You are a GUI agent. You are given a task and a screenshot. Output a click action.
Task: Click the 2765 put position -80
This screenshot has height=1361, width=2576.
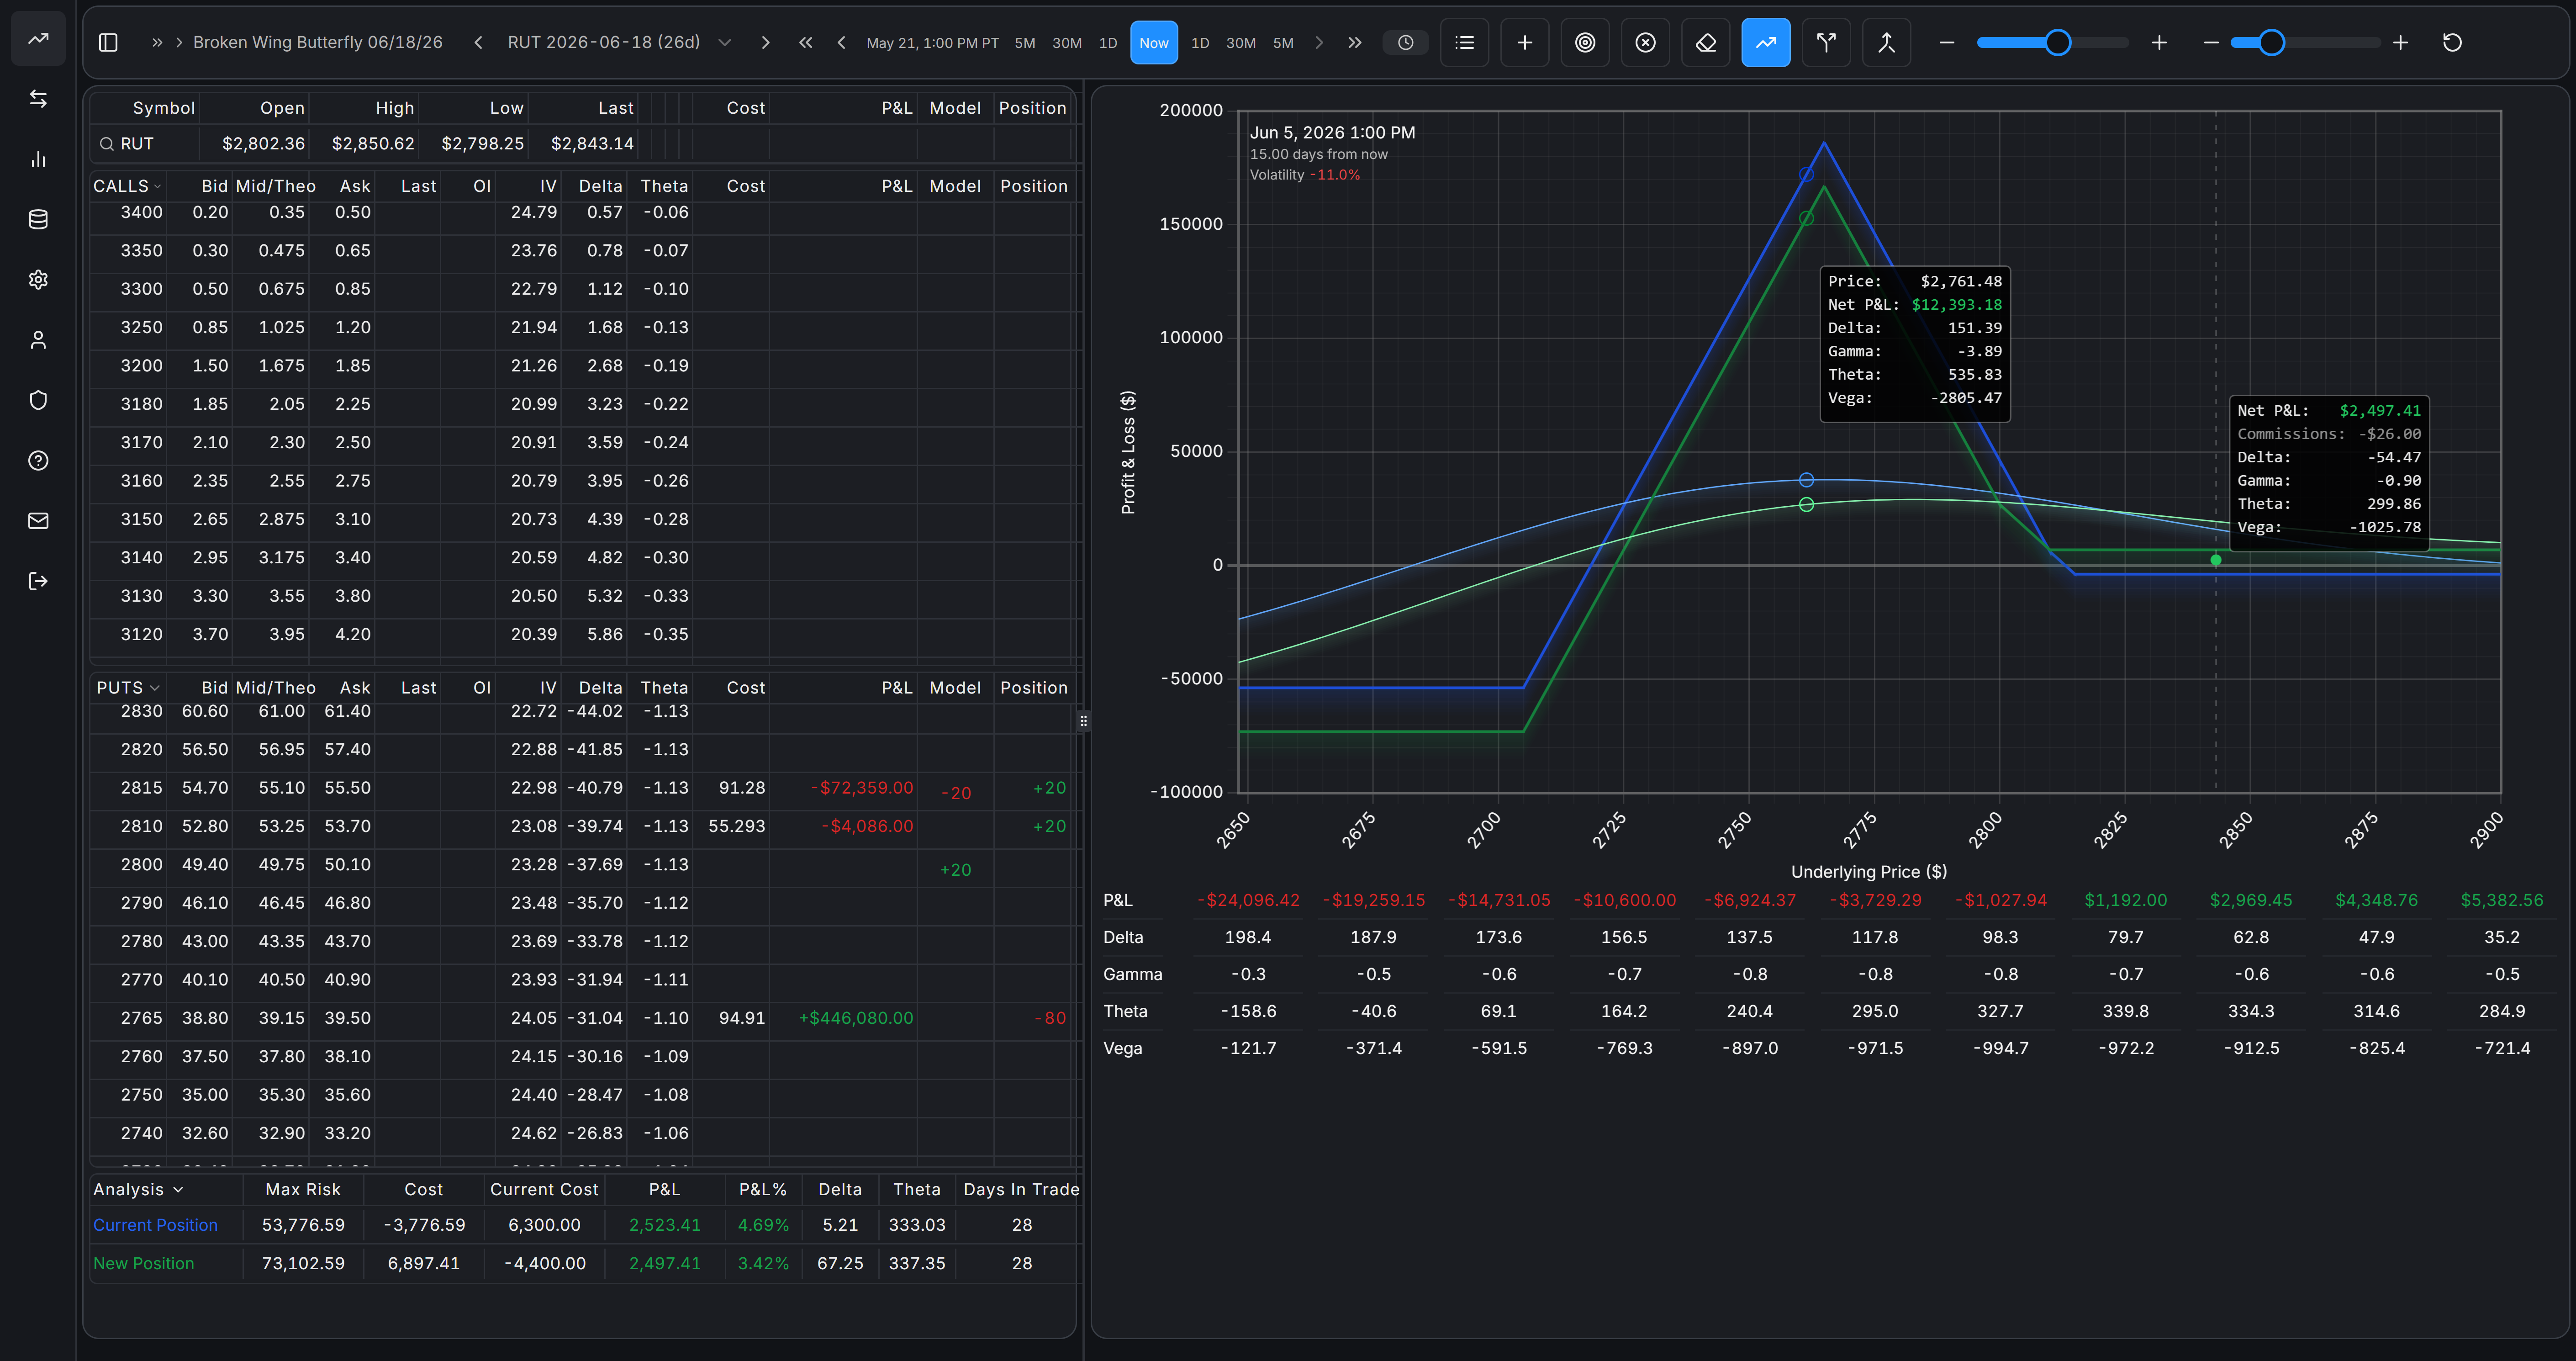click(1049, 1019)
